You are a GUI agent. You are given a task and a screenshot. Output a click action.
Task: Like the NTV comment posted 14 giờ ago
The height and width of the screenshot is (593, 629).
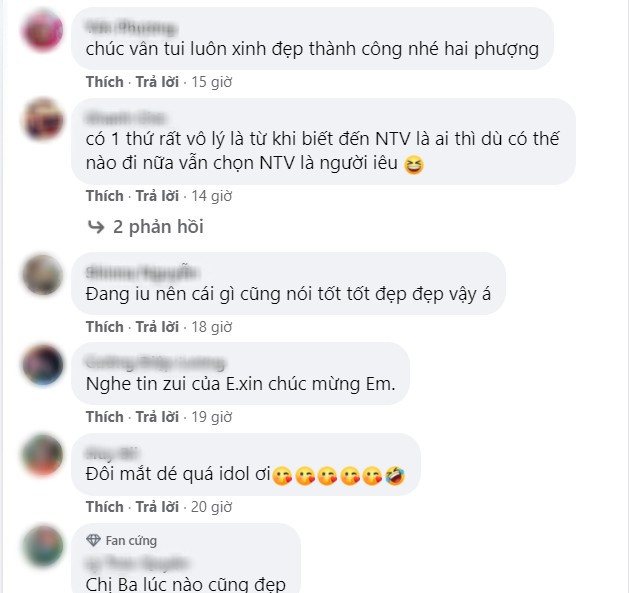pyautogui.click(x=105, y=196)
